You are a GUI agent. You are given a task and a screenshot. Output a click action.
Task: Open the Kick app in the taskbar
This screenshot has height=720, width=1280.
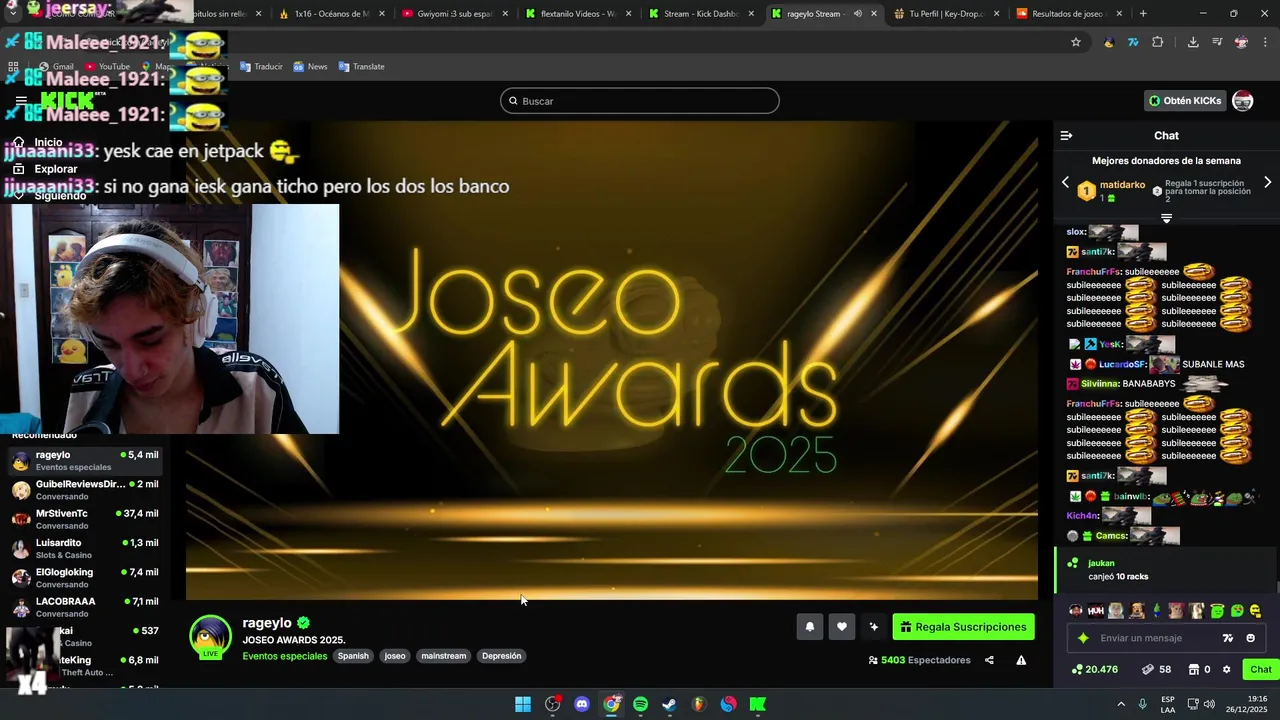[x=758, y=704]
